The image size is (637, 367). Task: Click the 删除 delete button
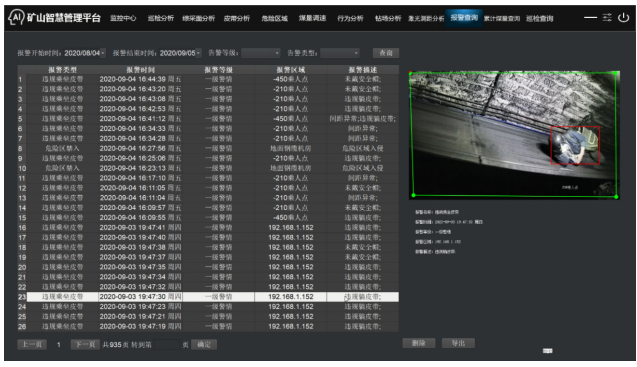pyautogui.click(x=419, y=343)
